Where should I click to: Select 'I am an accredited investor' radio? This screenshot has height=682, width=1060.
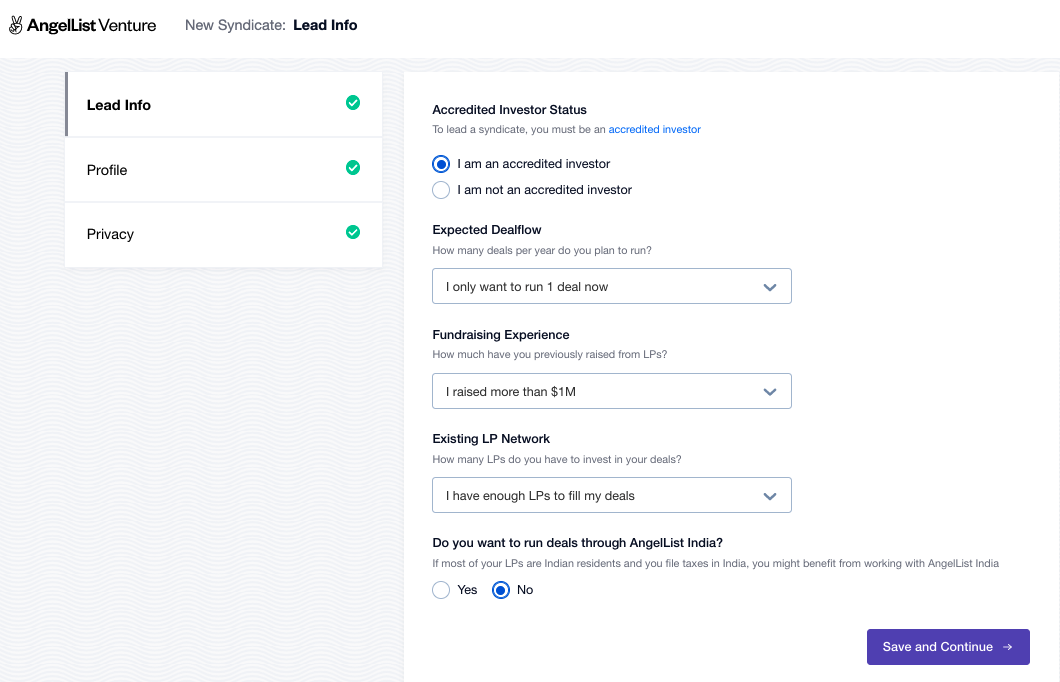click(441, 164)
